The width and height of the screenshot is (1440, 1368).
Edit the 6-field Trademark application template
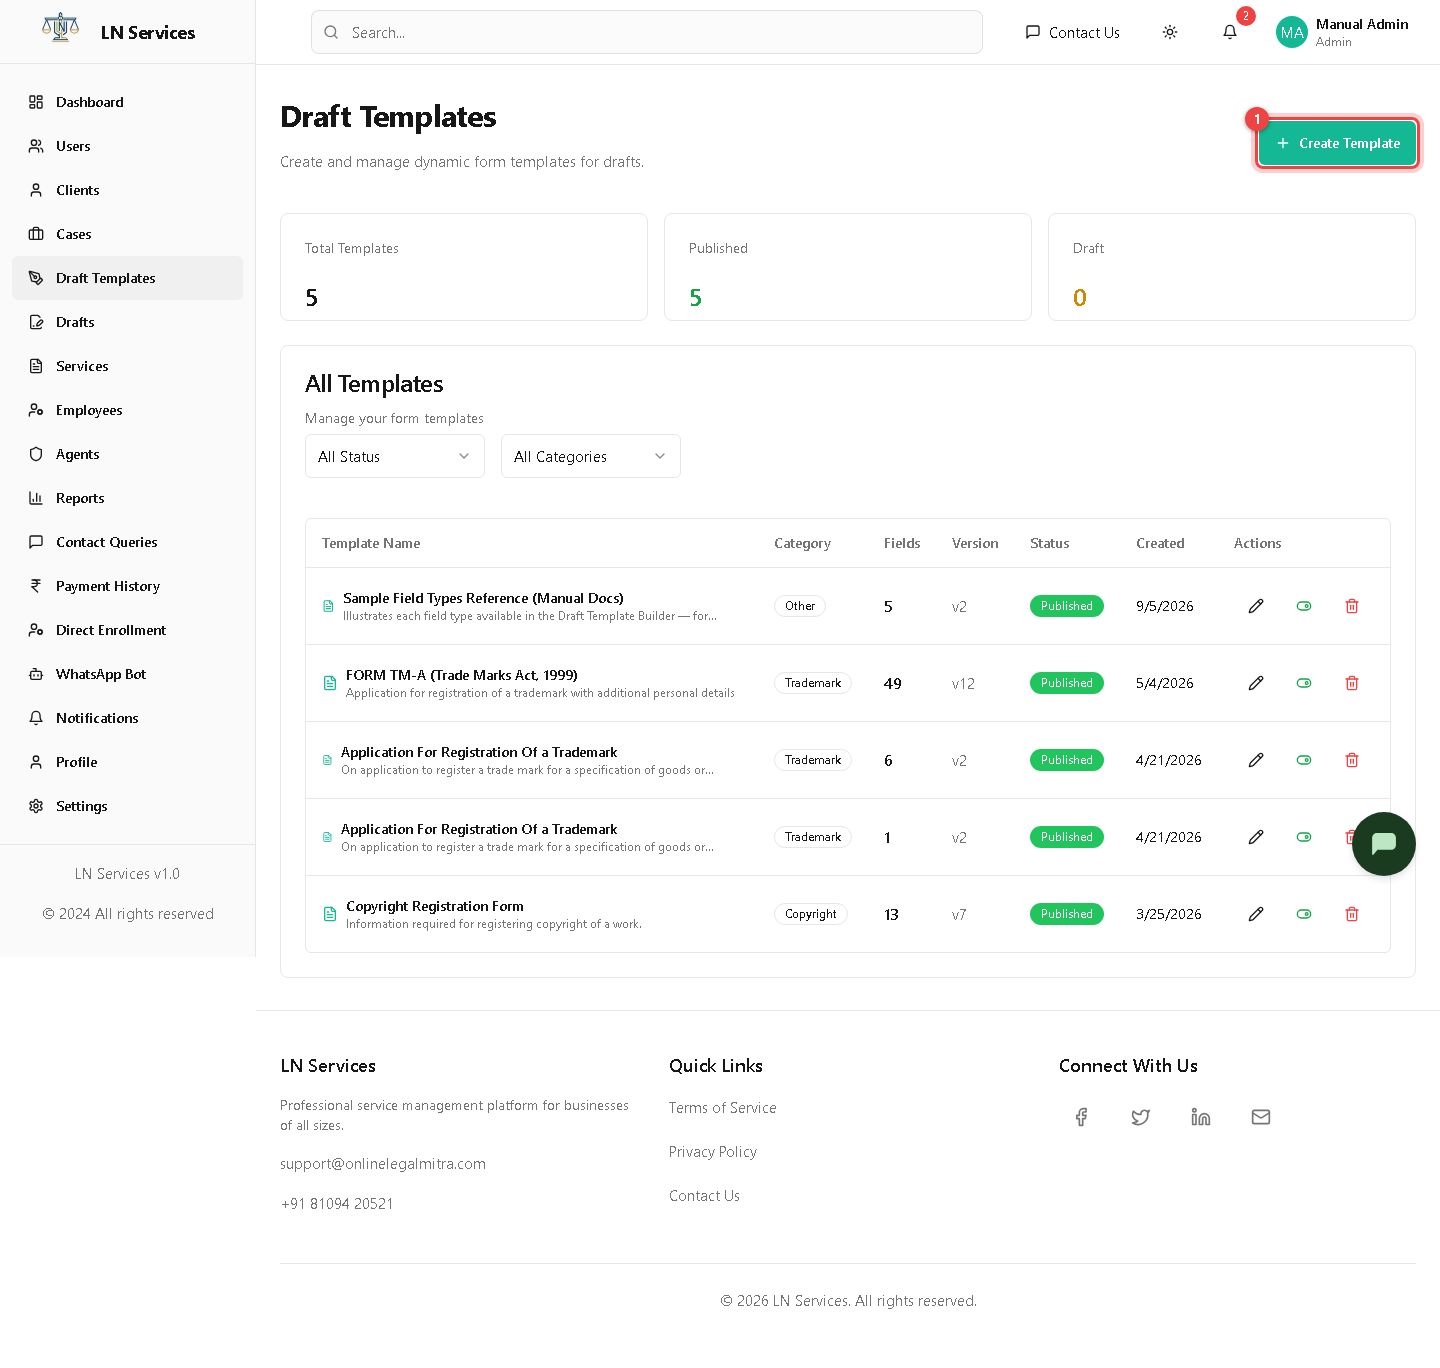point(1256,760)
